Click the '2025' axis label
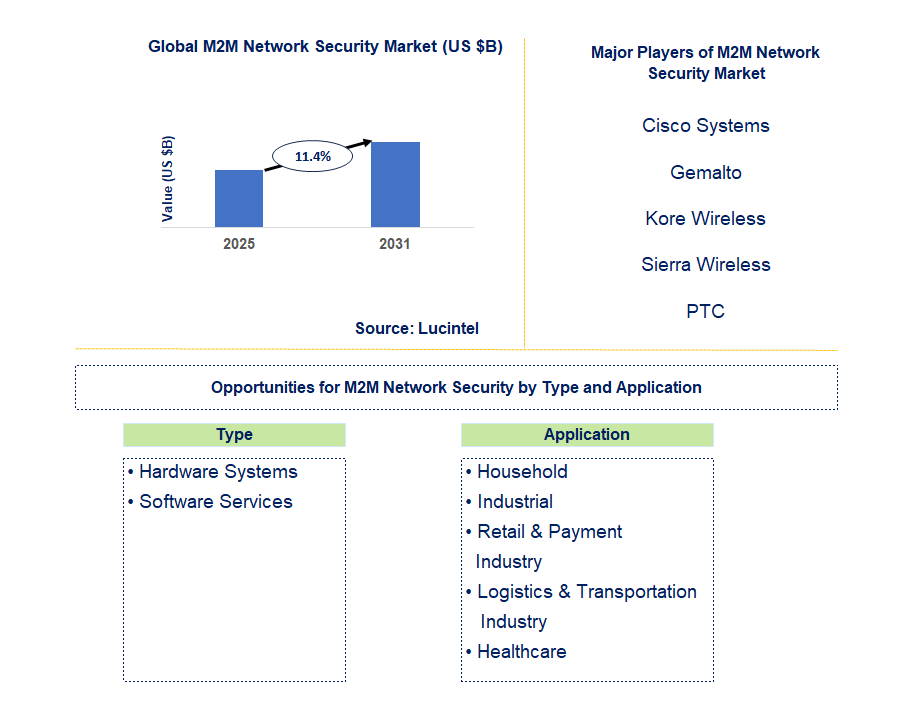The image size is (902, 722). coord(239,244)
